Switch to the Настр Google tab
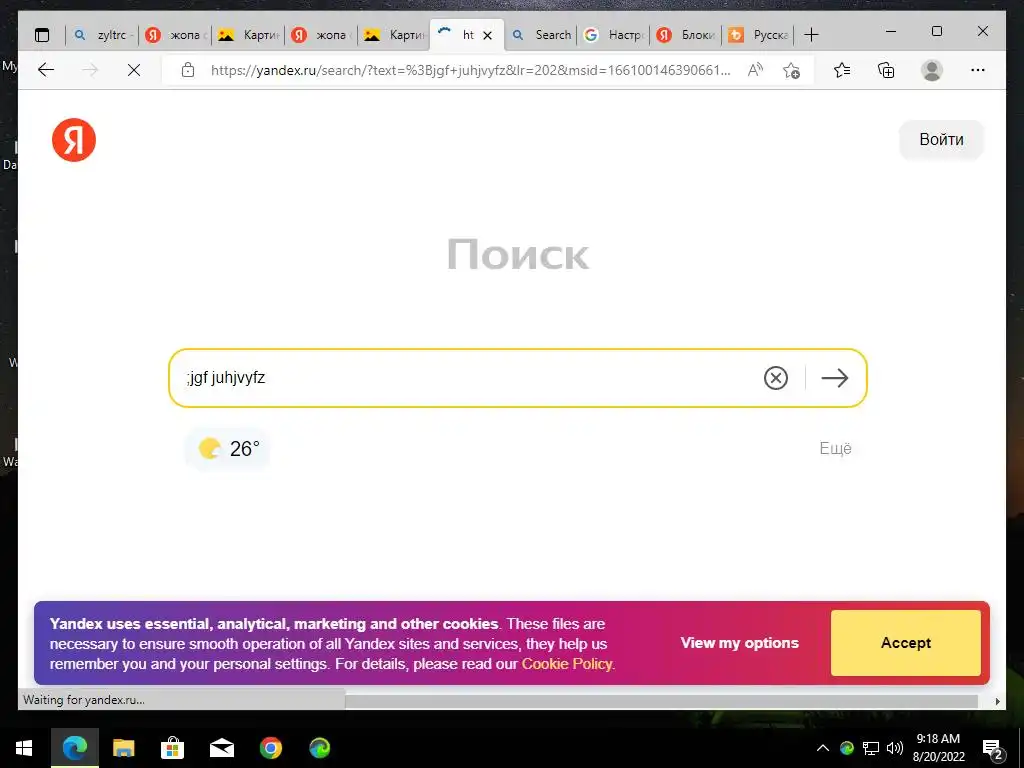 pos(613,35)
